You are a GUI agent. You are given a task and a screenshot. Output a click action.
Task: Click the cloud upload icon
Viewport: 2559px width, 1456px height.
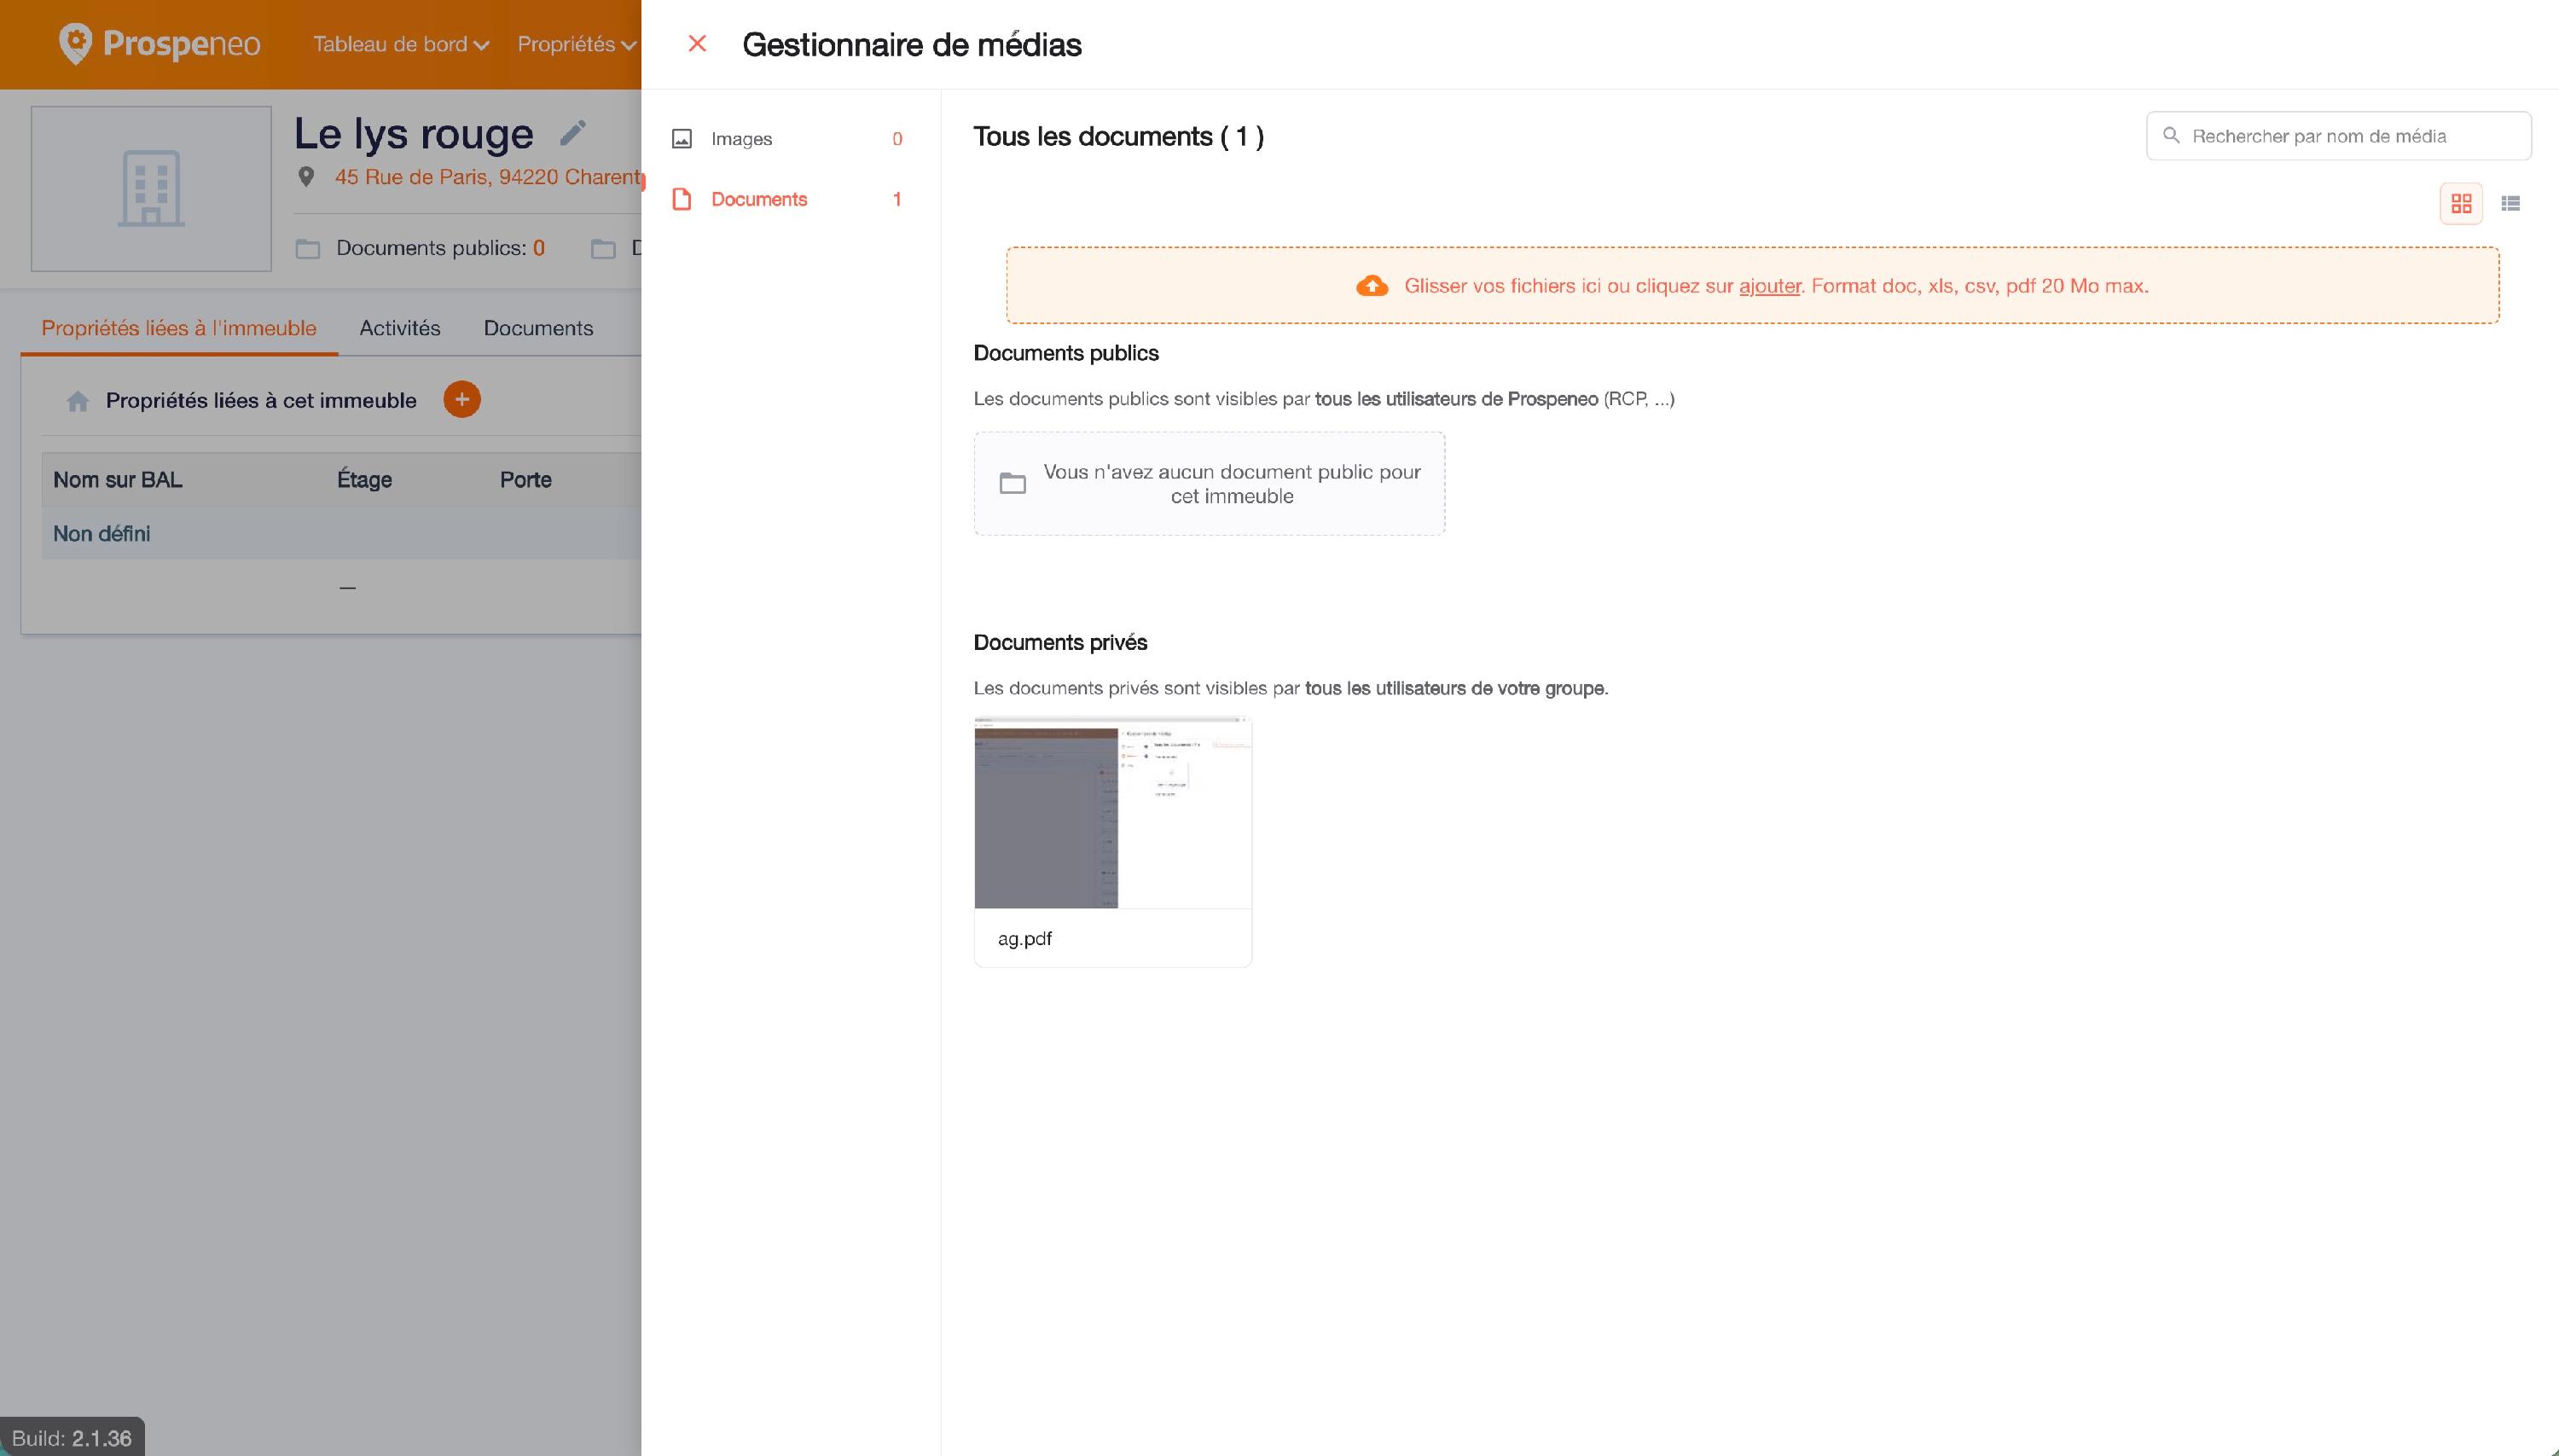click(1371, 286)
